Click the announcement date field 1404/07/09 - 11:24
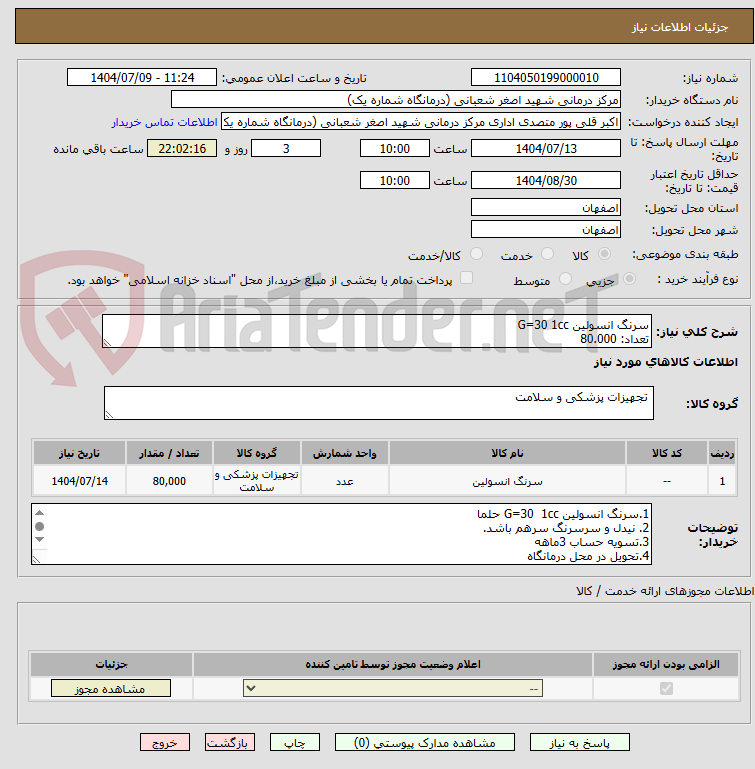Screen dimensions: 755x769 142,77
